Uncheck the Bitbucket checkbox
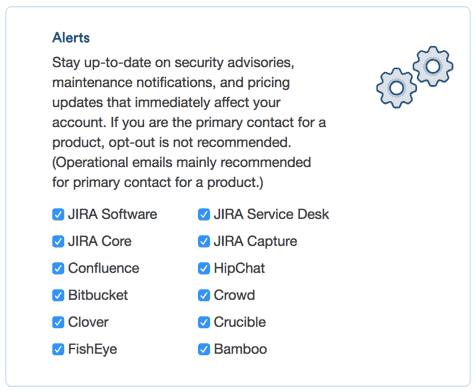Viewport: 476px width, 392px height. (58, 295)
